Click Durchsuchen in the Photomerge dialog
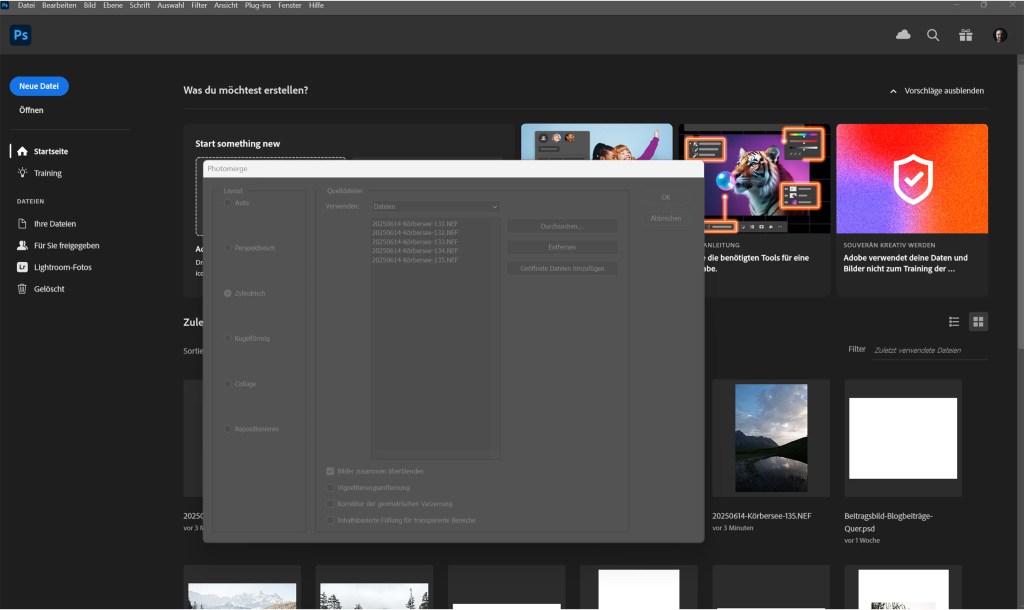 click(x=561, y=224)
